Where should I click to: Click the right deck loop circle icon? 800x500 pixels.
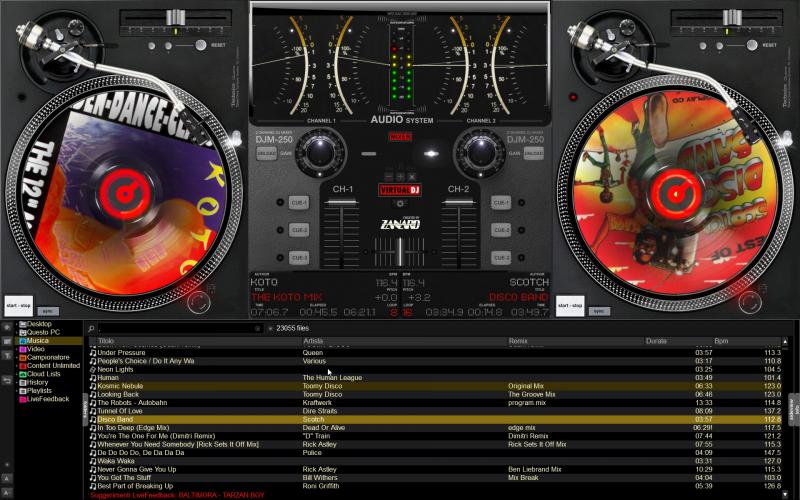click(x=749, y=302)
